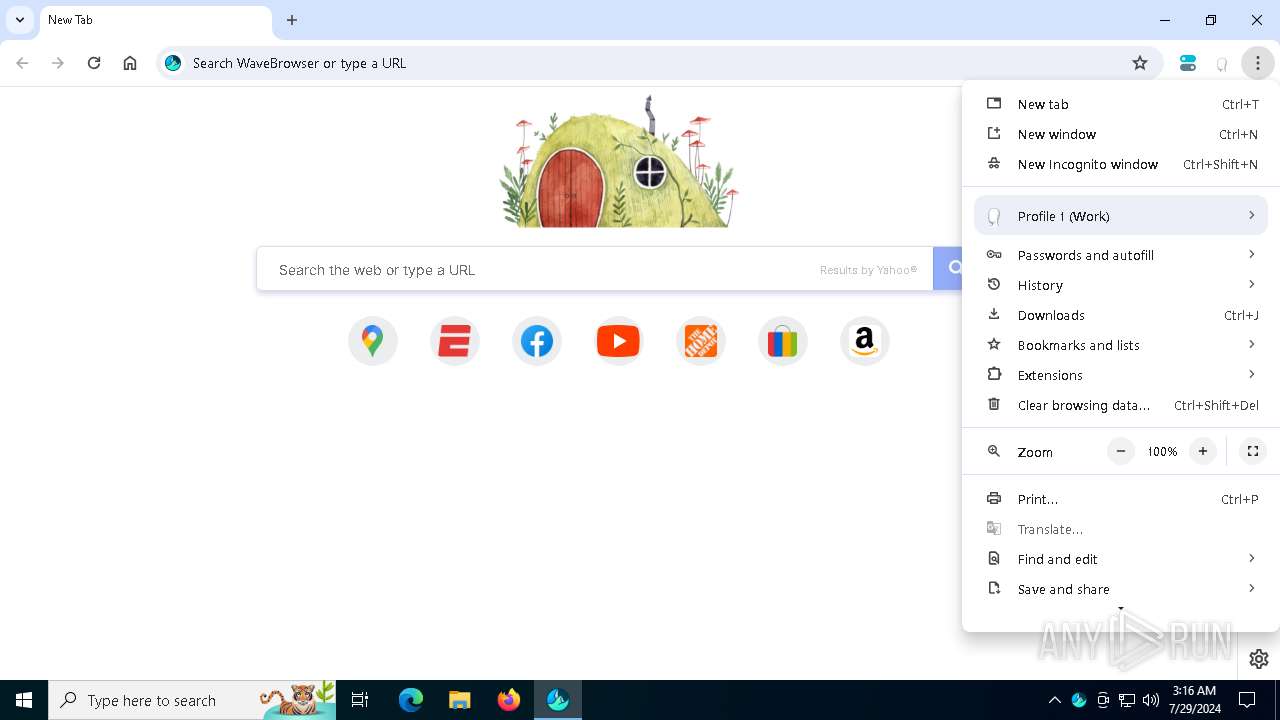The width and height of the screenshot is (1280, 720).
Task: Open the ESPN shortcut tile
Action: pyautogui.click(x=455, y=341)
